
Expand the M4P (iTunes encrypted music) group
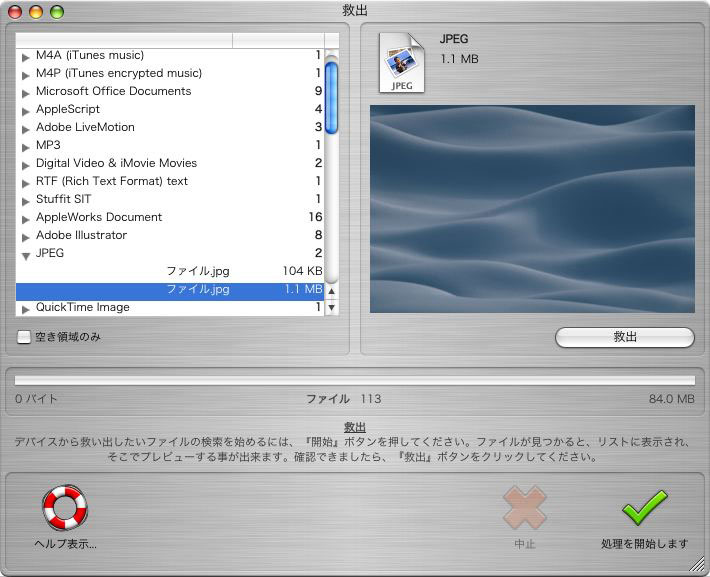pyautogui.click(x=26, y=75)
